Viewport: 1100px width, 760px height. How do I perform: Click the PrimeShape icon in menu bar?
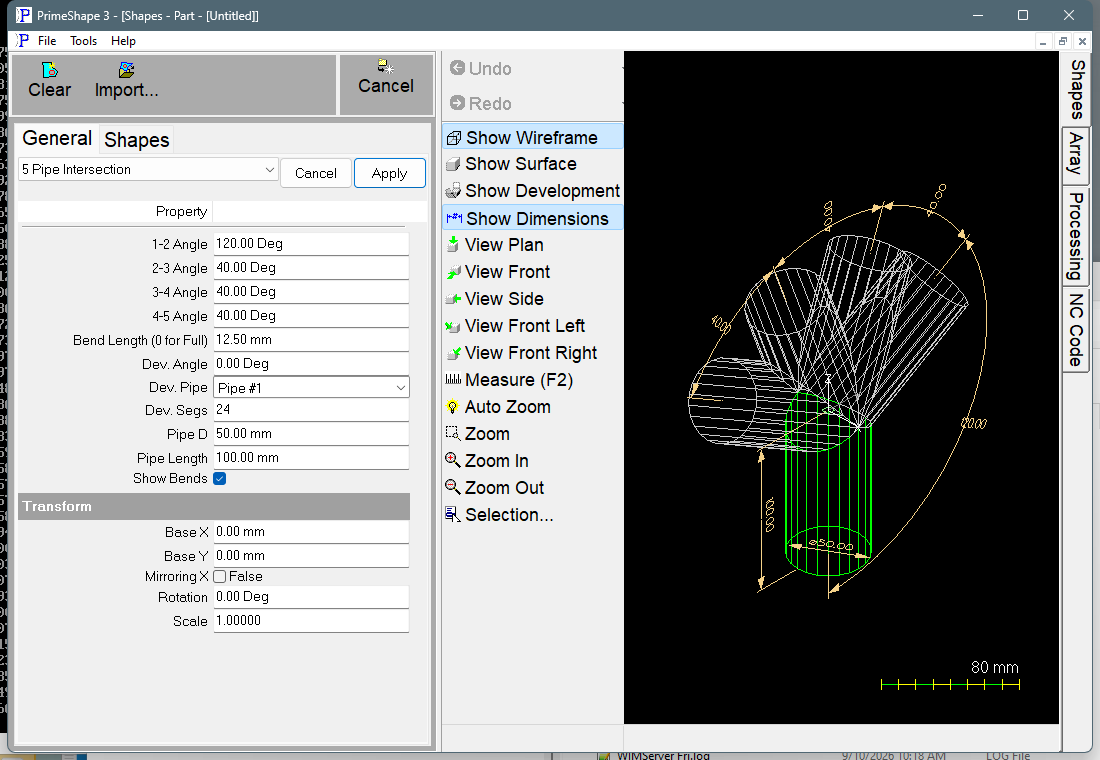pyautogui.click(x=22, y=41)
